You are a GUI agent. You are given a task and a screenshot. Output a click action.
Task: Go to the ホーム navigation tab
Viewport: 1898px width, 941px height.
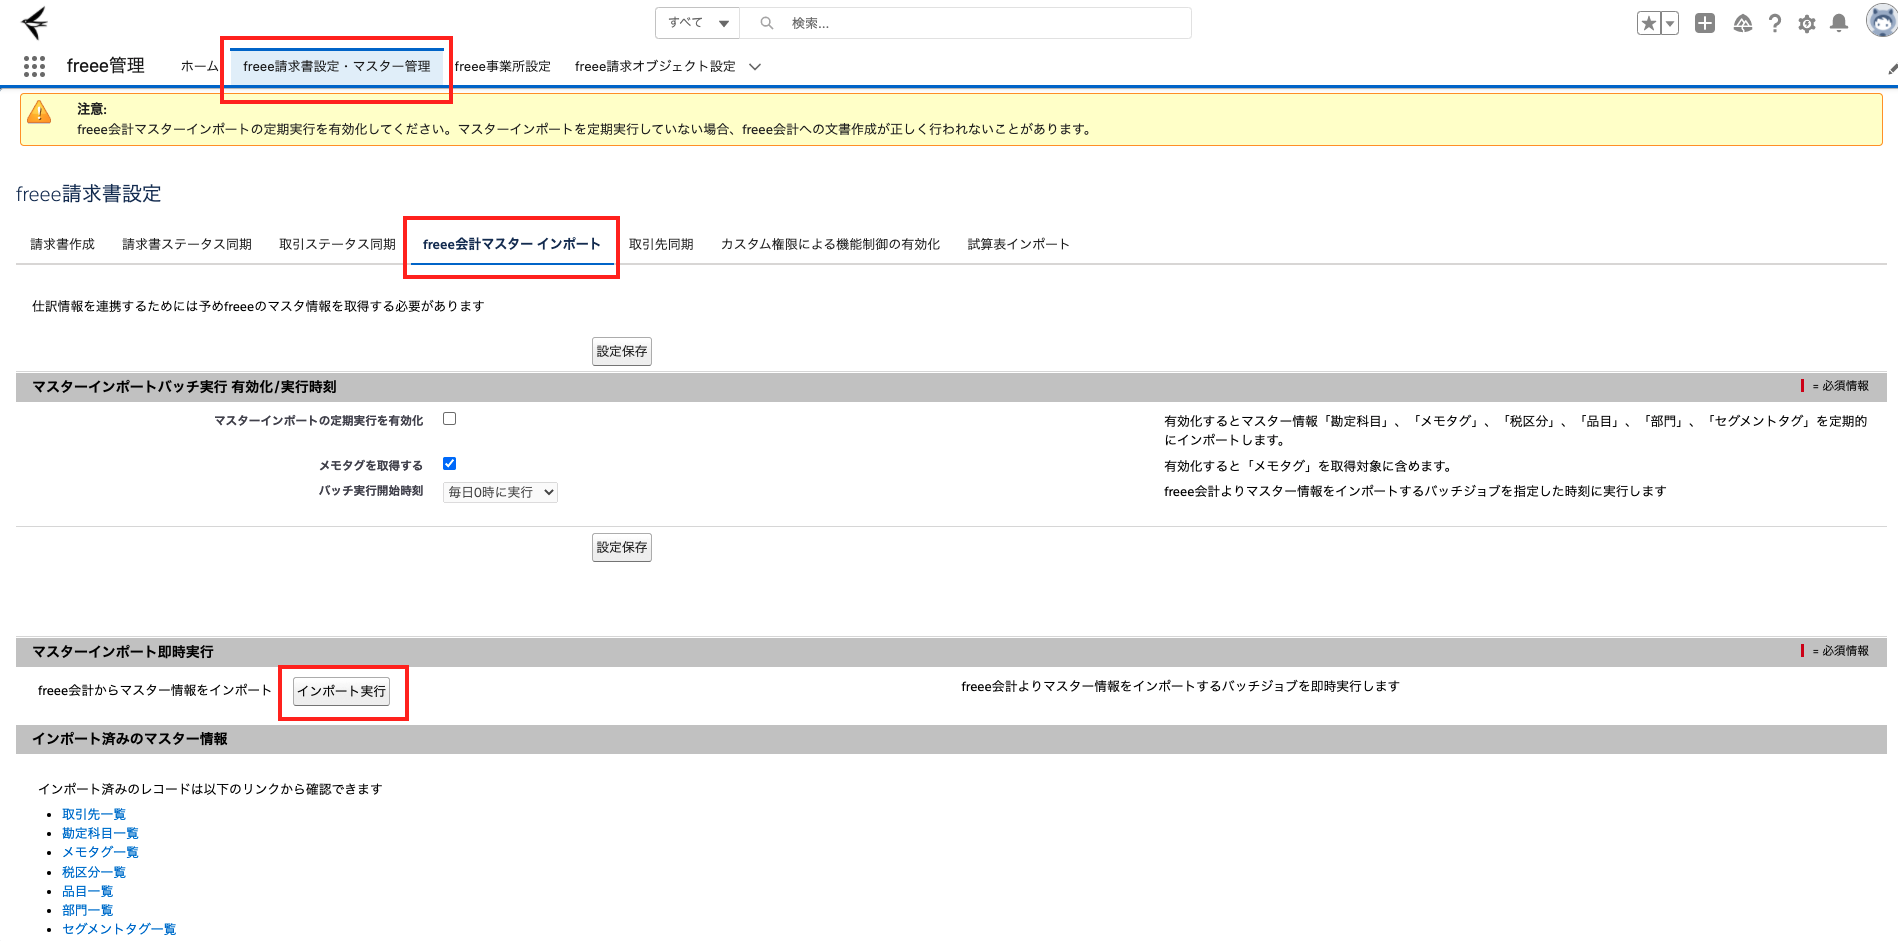pos(199,66)
